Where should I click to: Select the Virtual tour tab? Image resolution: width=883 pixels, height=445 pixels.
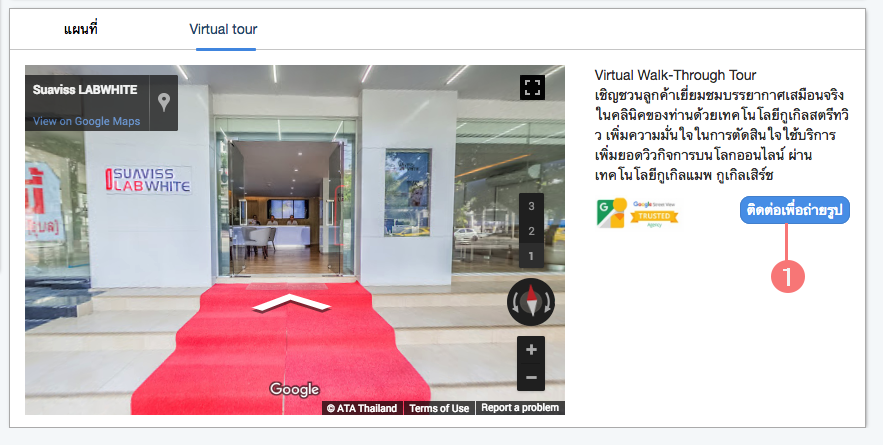[223, 28]
